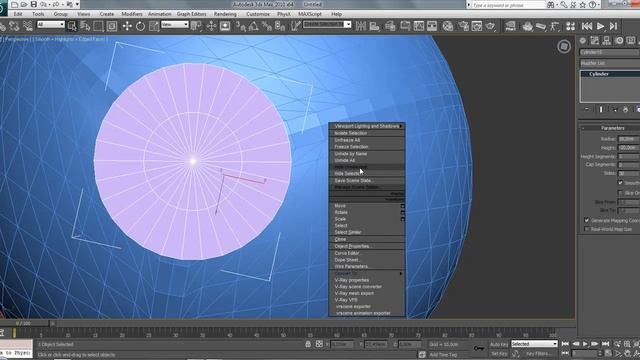Click the Play Animation button in transport controls
640x360 pixels.
tap(585, 344)
